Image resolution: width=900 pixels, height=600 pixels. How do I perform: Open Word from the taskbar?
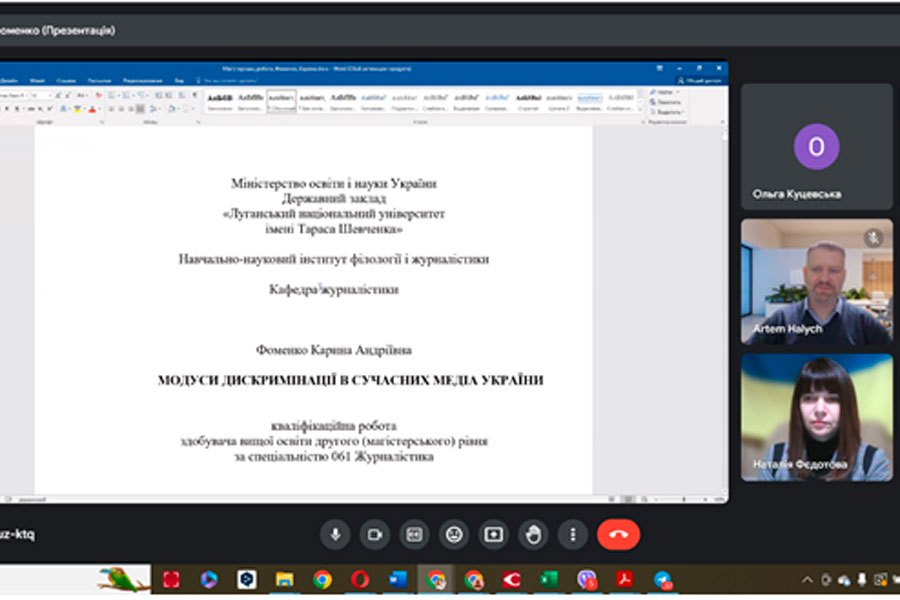398,580
